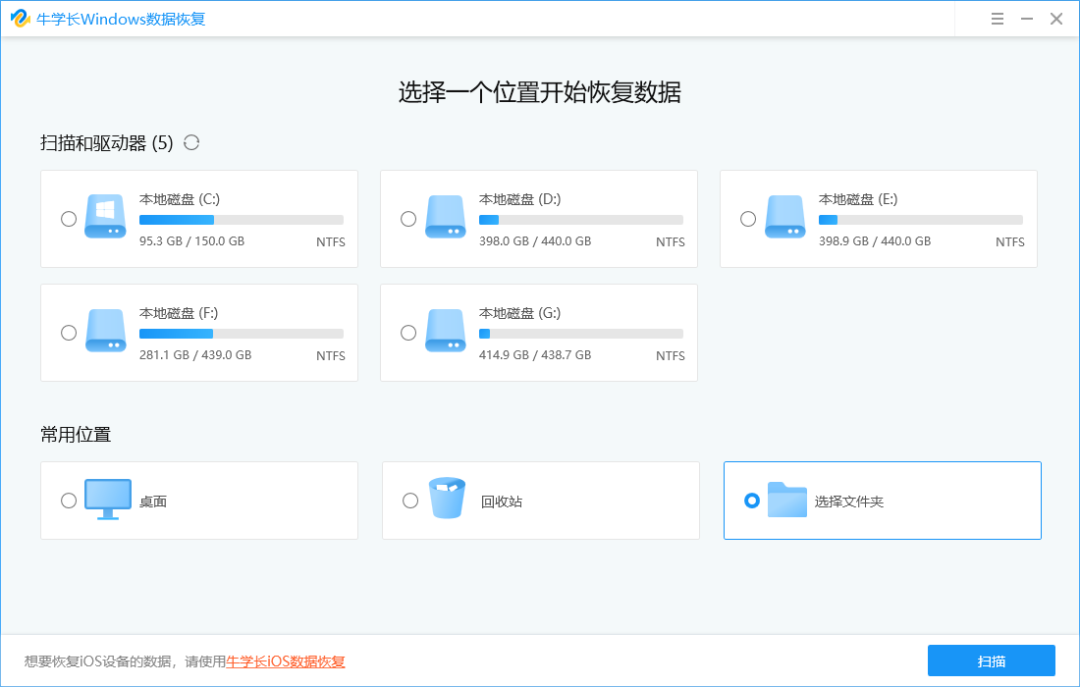Click the 牛学长 app logo in title bar

click(x=22, y=18)
